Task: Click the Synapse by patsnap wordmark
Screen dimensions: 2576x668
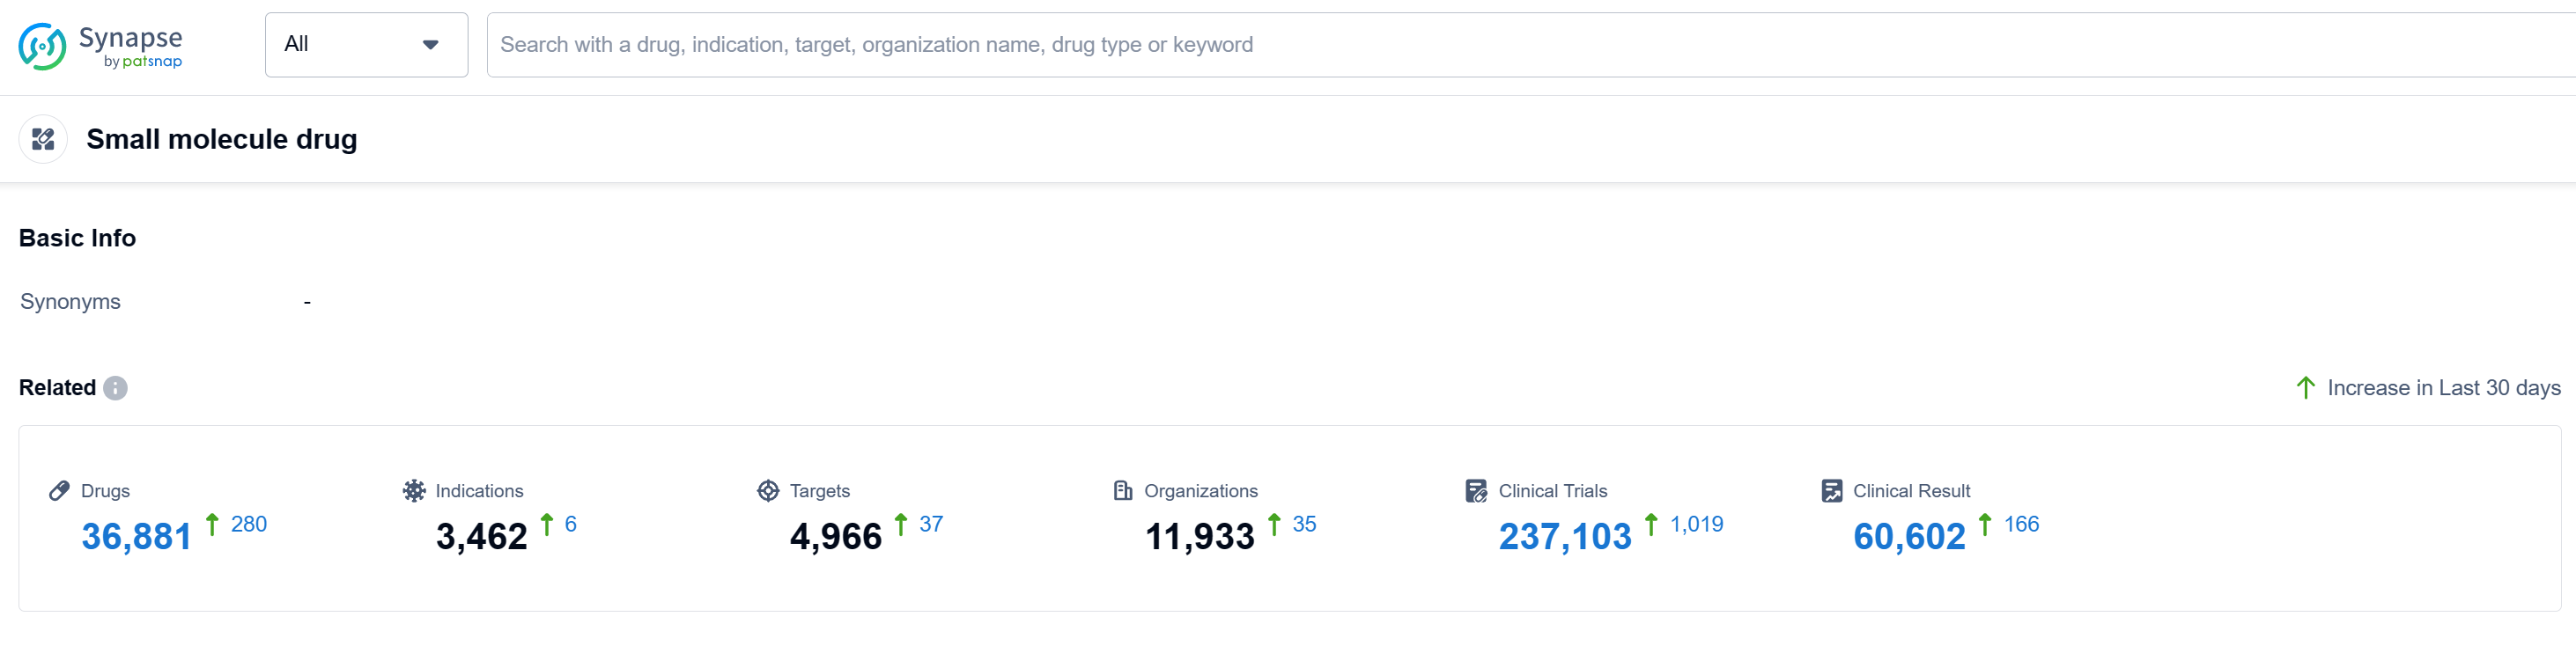Action: (x=131, y=46)
